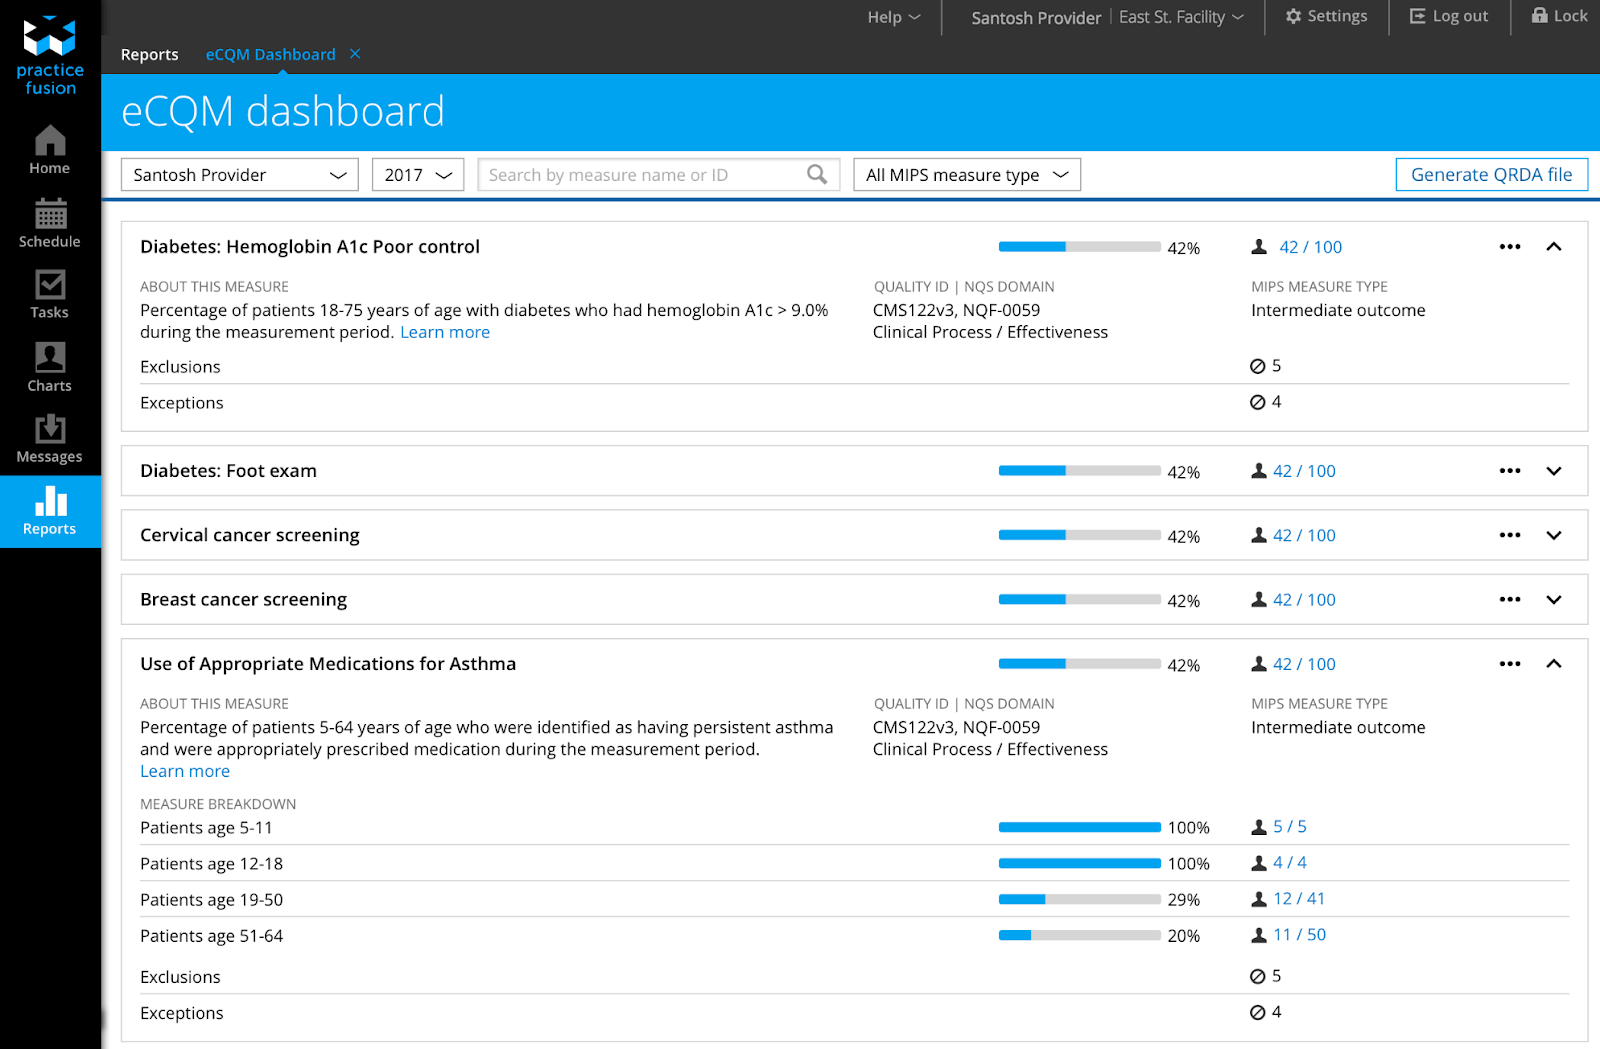Open the All MIPS measure type dropdown
Viewport: 1600px width, 1049px height.
(x=965, y=174)
